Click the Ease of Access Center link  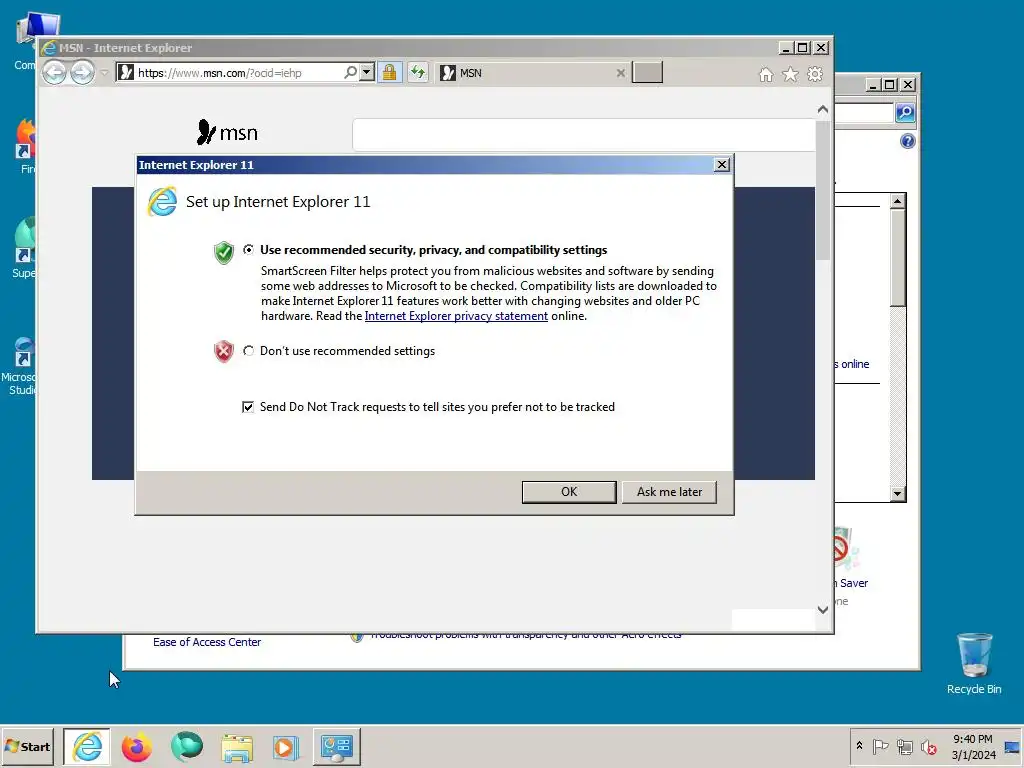point(206,642)
